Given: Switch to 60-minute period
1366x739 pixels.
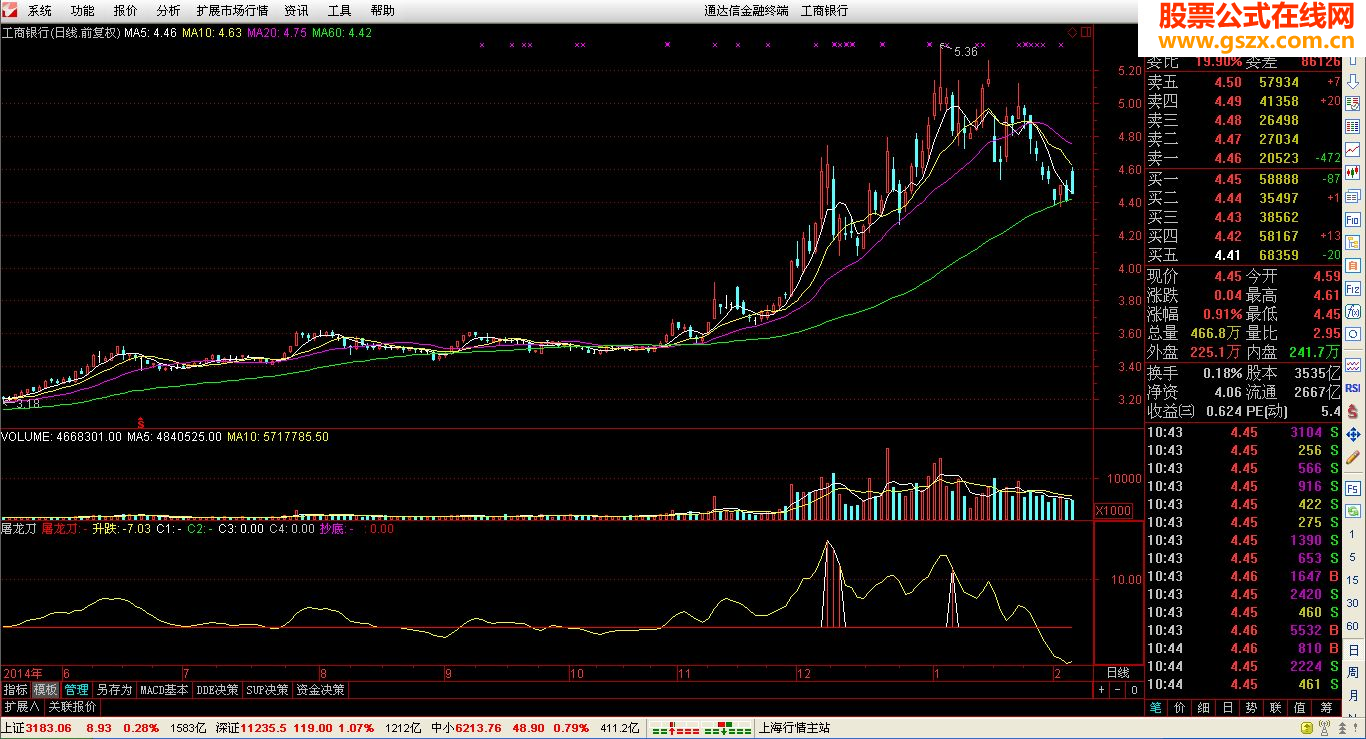Looking at the screenshot, I should point(1352,626).
